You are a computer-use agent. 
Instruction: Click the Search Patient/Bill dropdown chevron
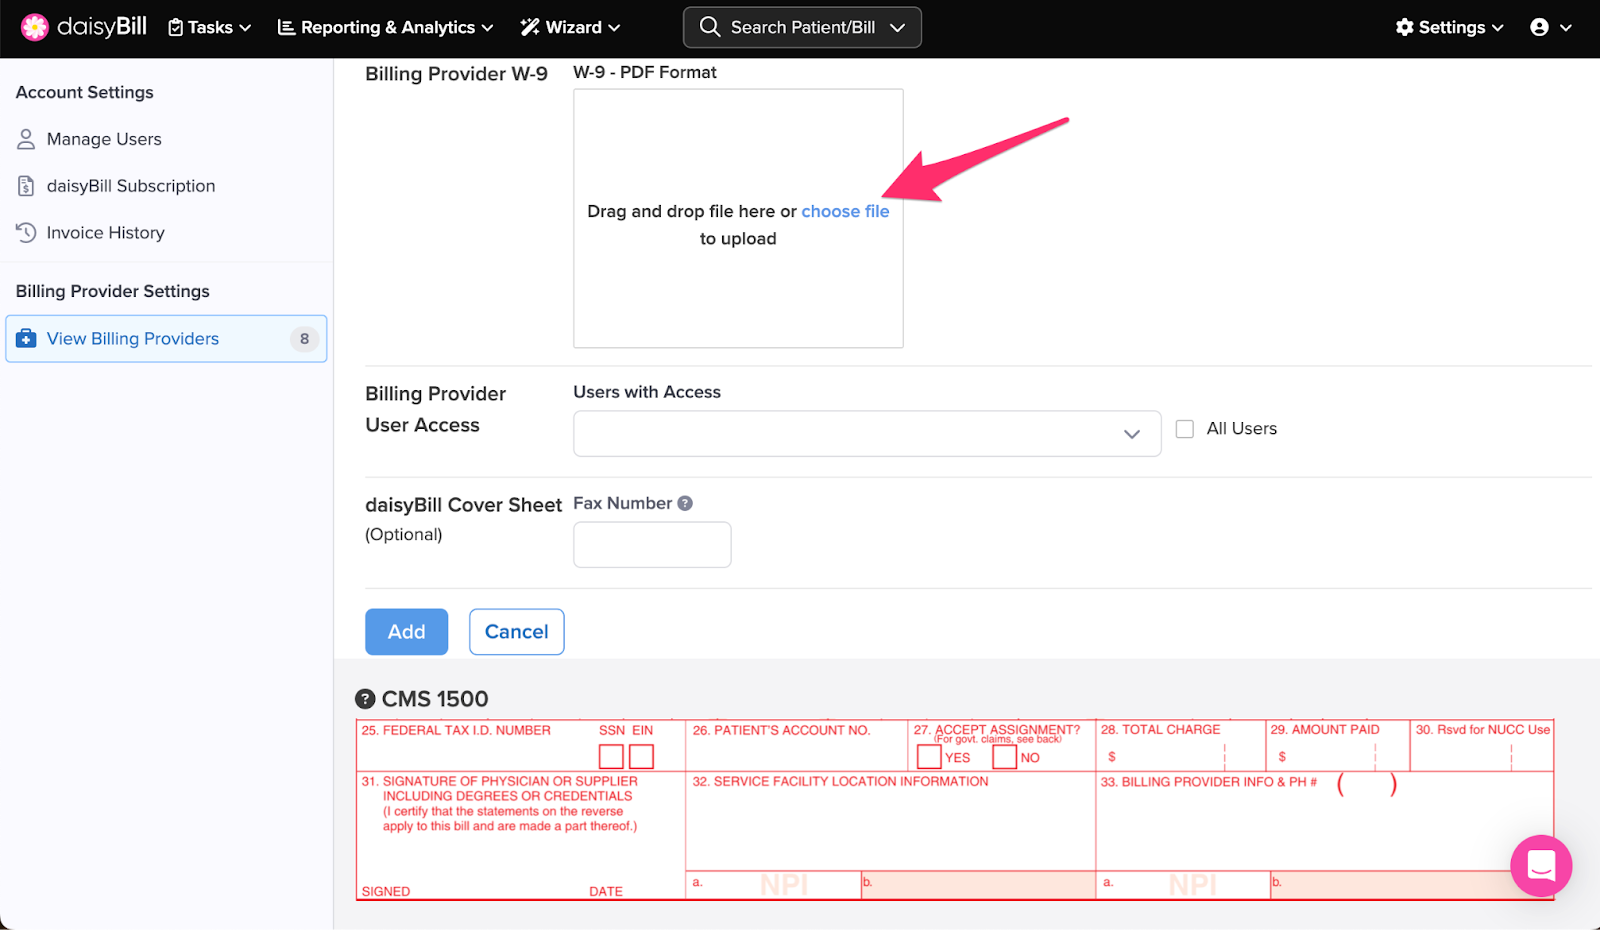coord(897,27)
